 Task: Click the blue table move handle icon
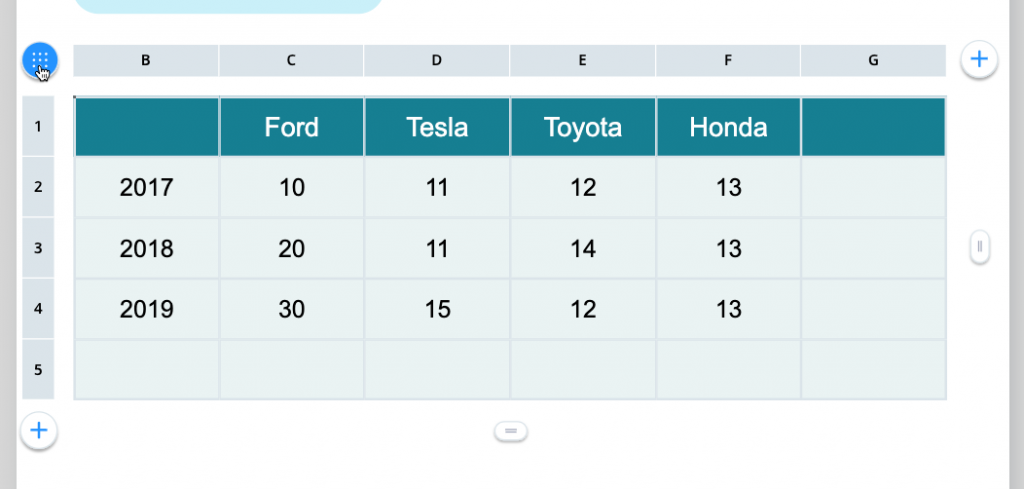point(40,60)
